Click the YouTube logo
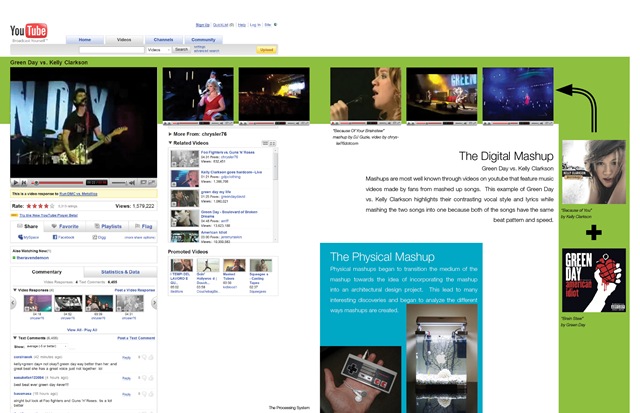Image resolution: width=640 pixels, height=413 pixels. [28, 31]
